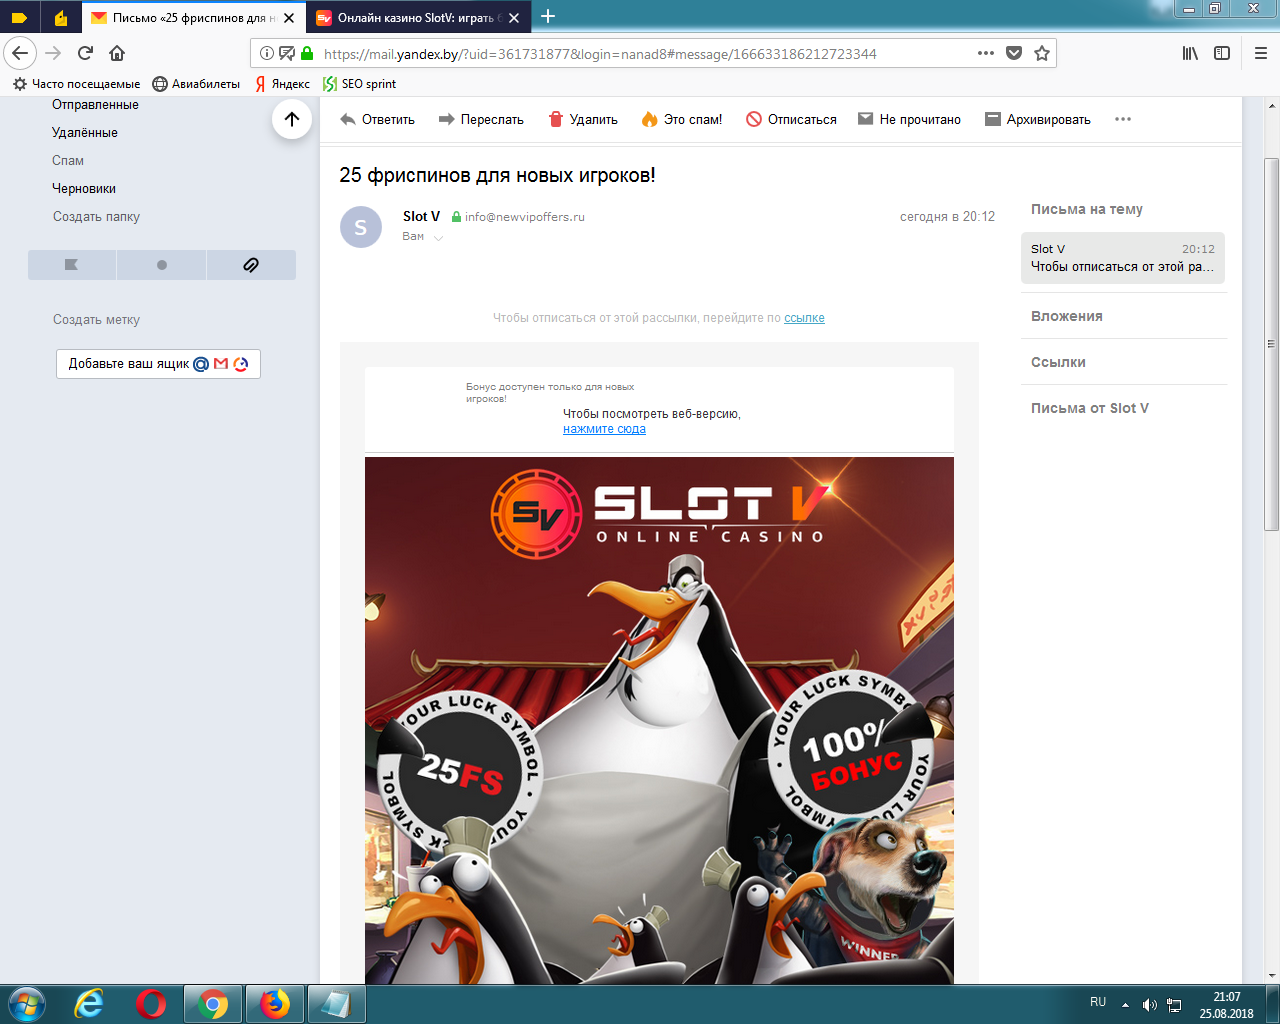Bookmark this page with the star icon

(x=1042, y=53)
